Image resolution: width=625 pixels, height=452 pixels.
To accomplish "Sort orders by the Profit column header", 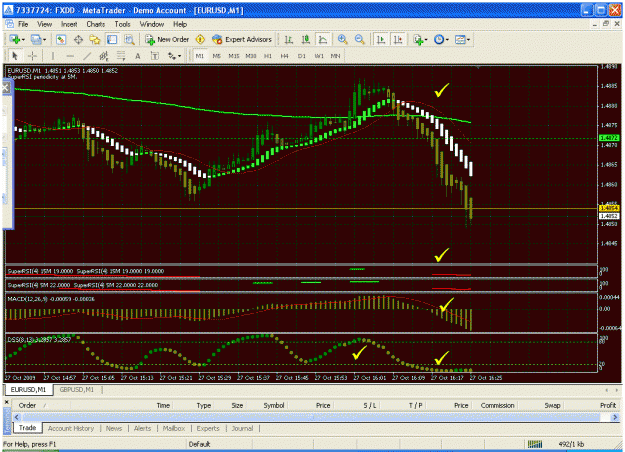I will click(608, 405).
